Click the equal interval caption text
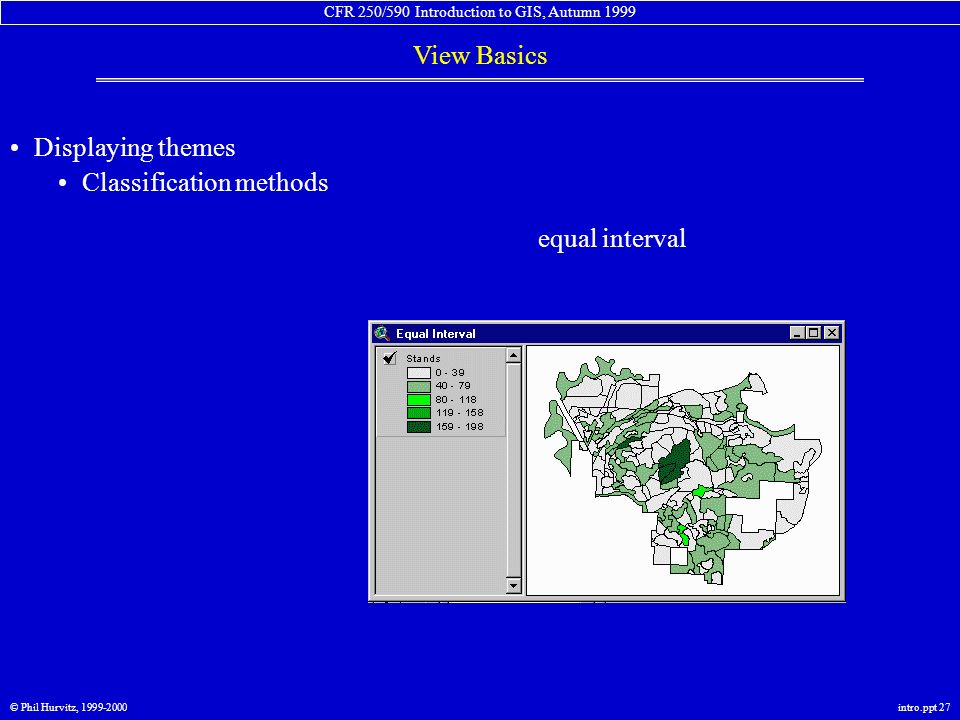This screenshot has height=720, width=960. [612, 239]
